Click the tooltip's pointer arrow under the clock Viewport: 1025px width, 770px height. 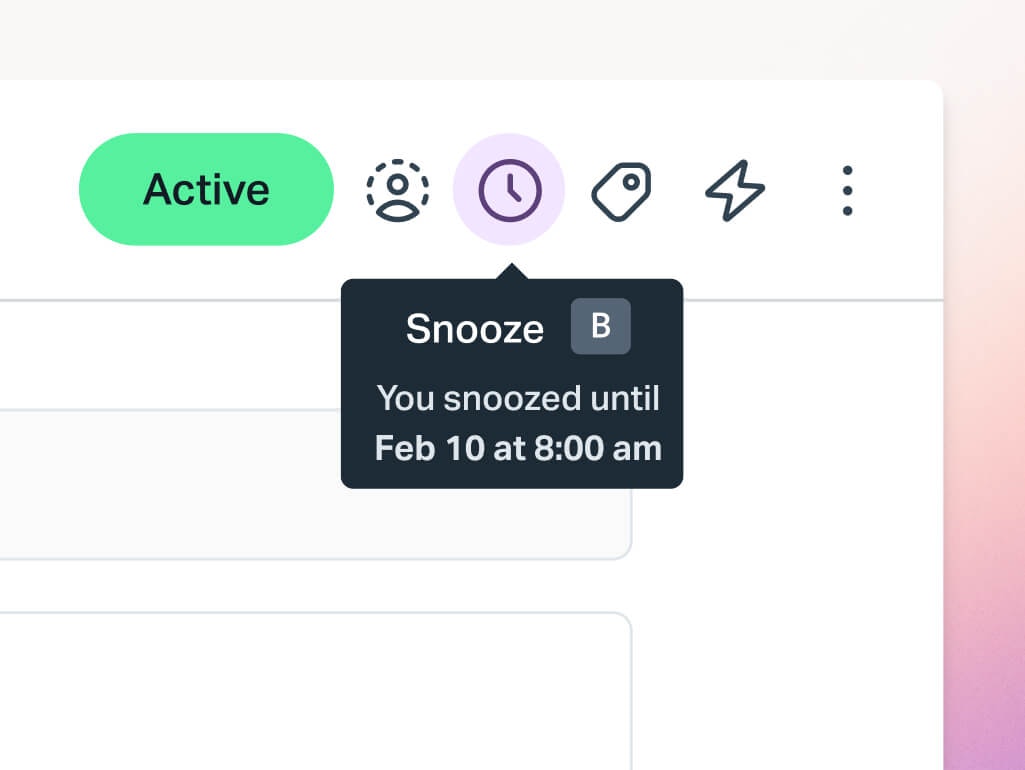pos(511,272)
